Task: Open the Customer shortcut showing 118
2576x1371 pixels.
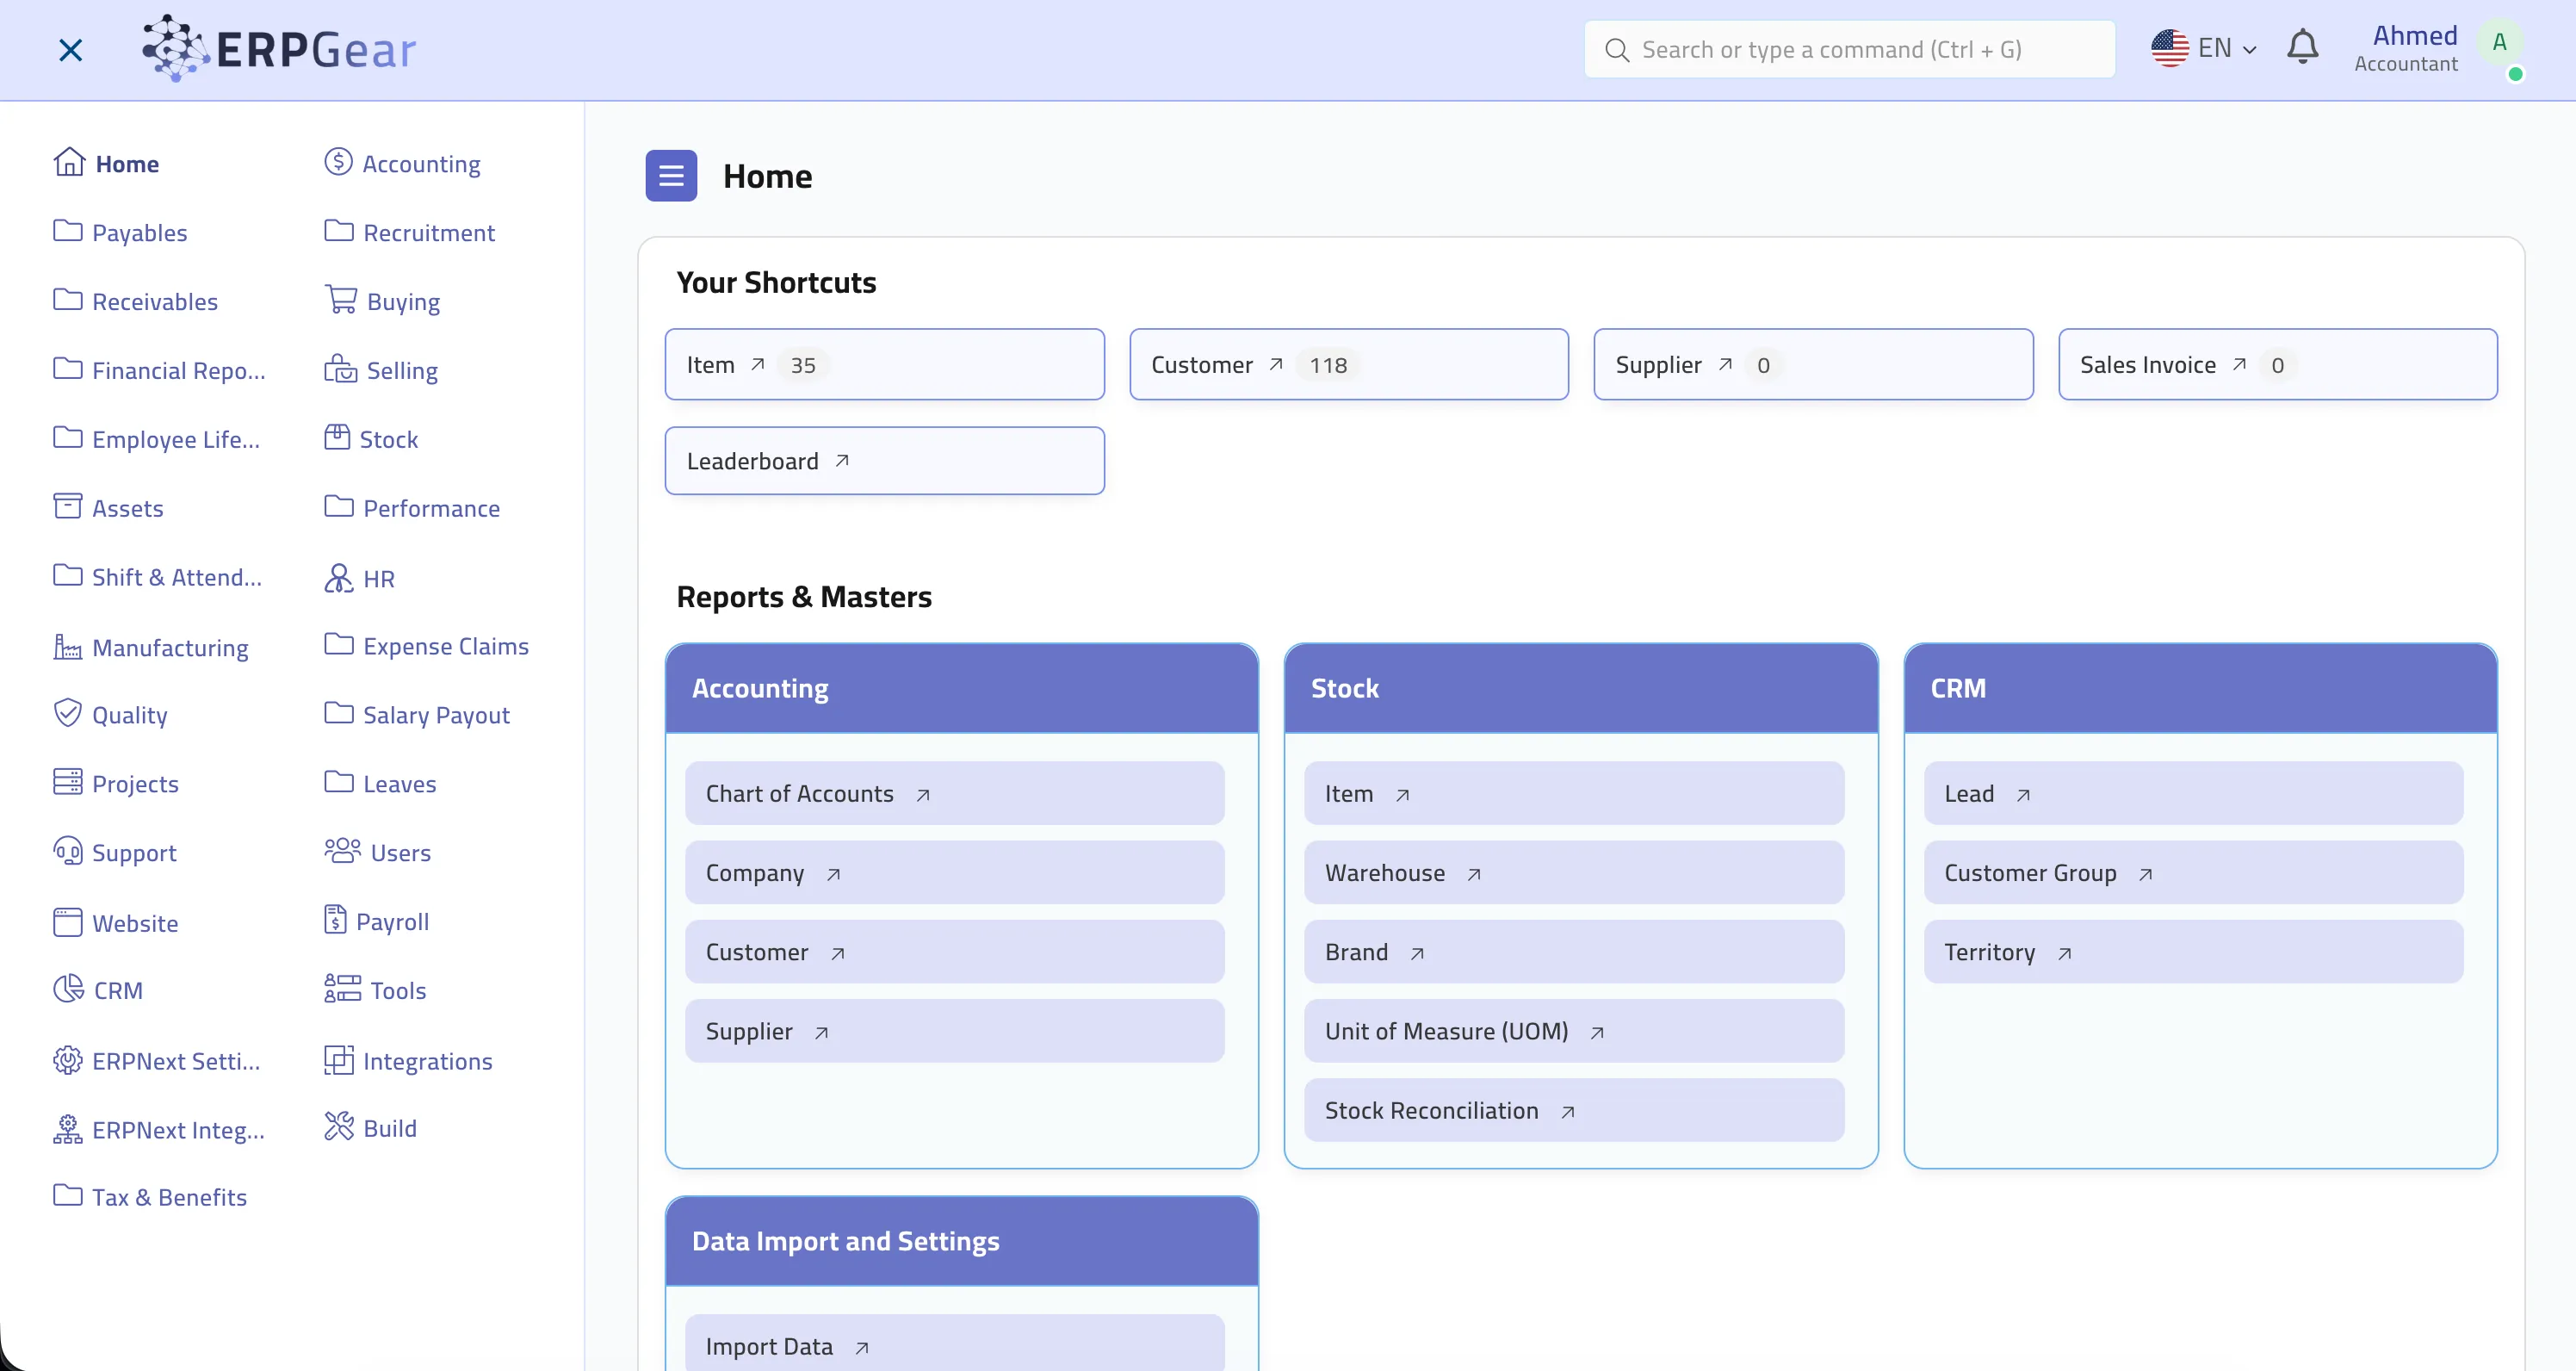Action: [x=1349, y=365]
